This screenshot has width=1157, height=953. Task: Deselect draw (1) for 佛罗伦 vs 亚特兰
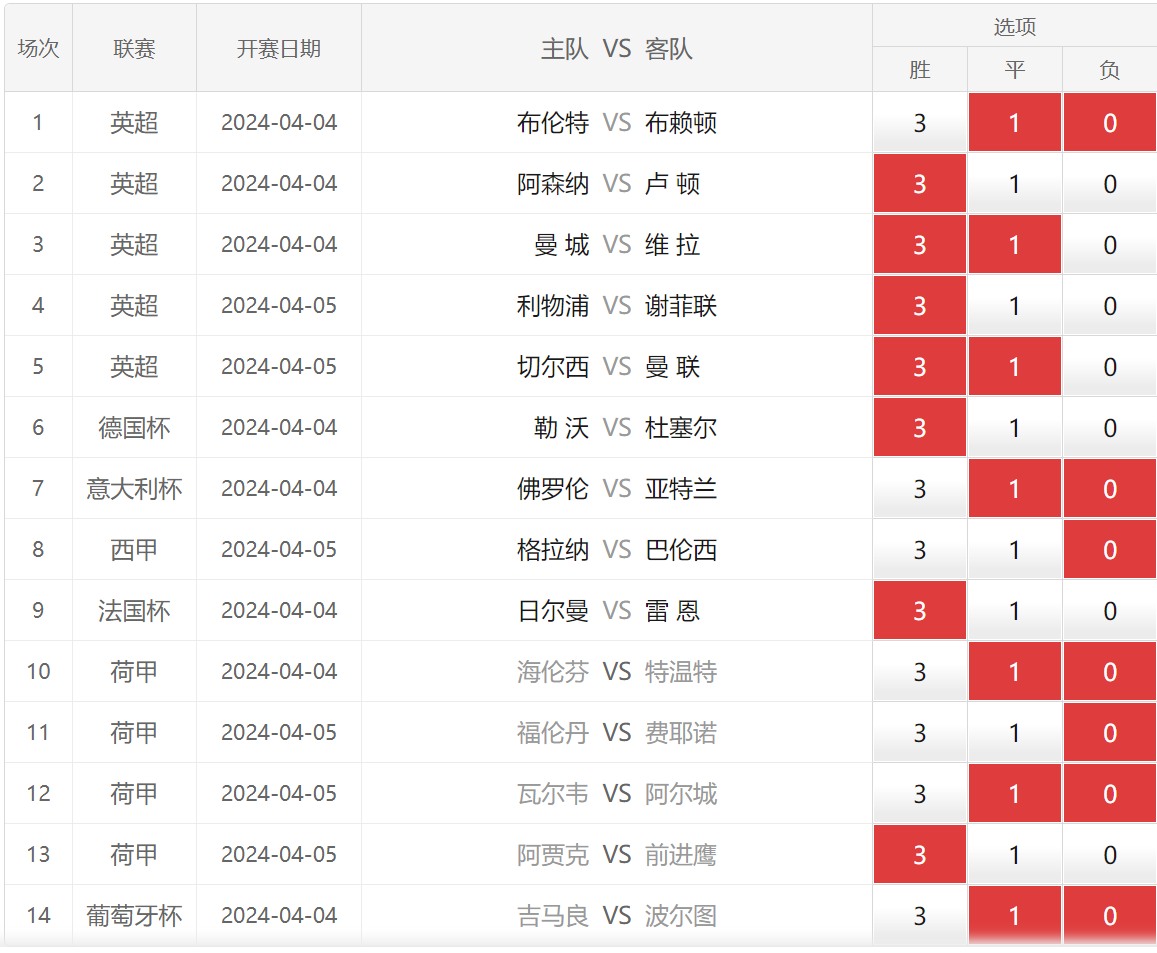1015,488
